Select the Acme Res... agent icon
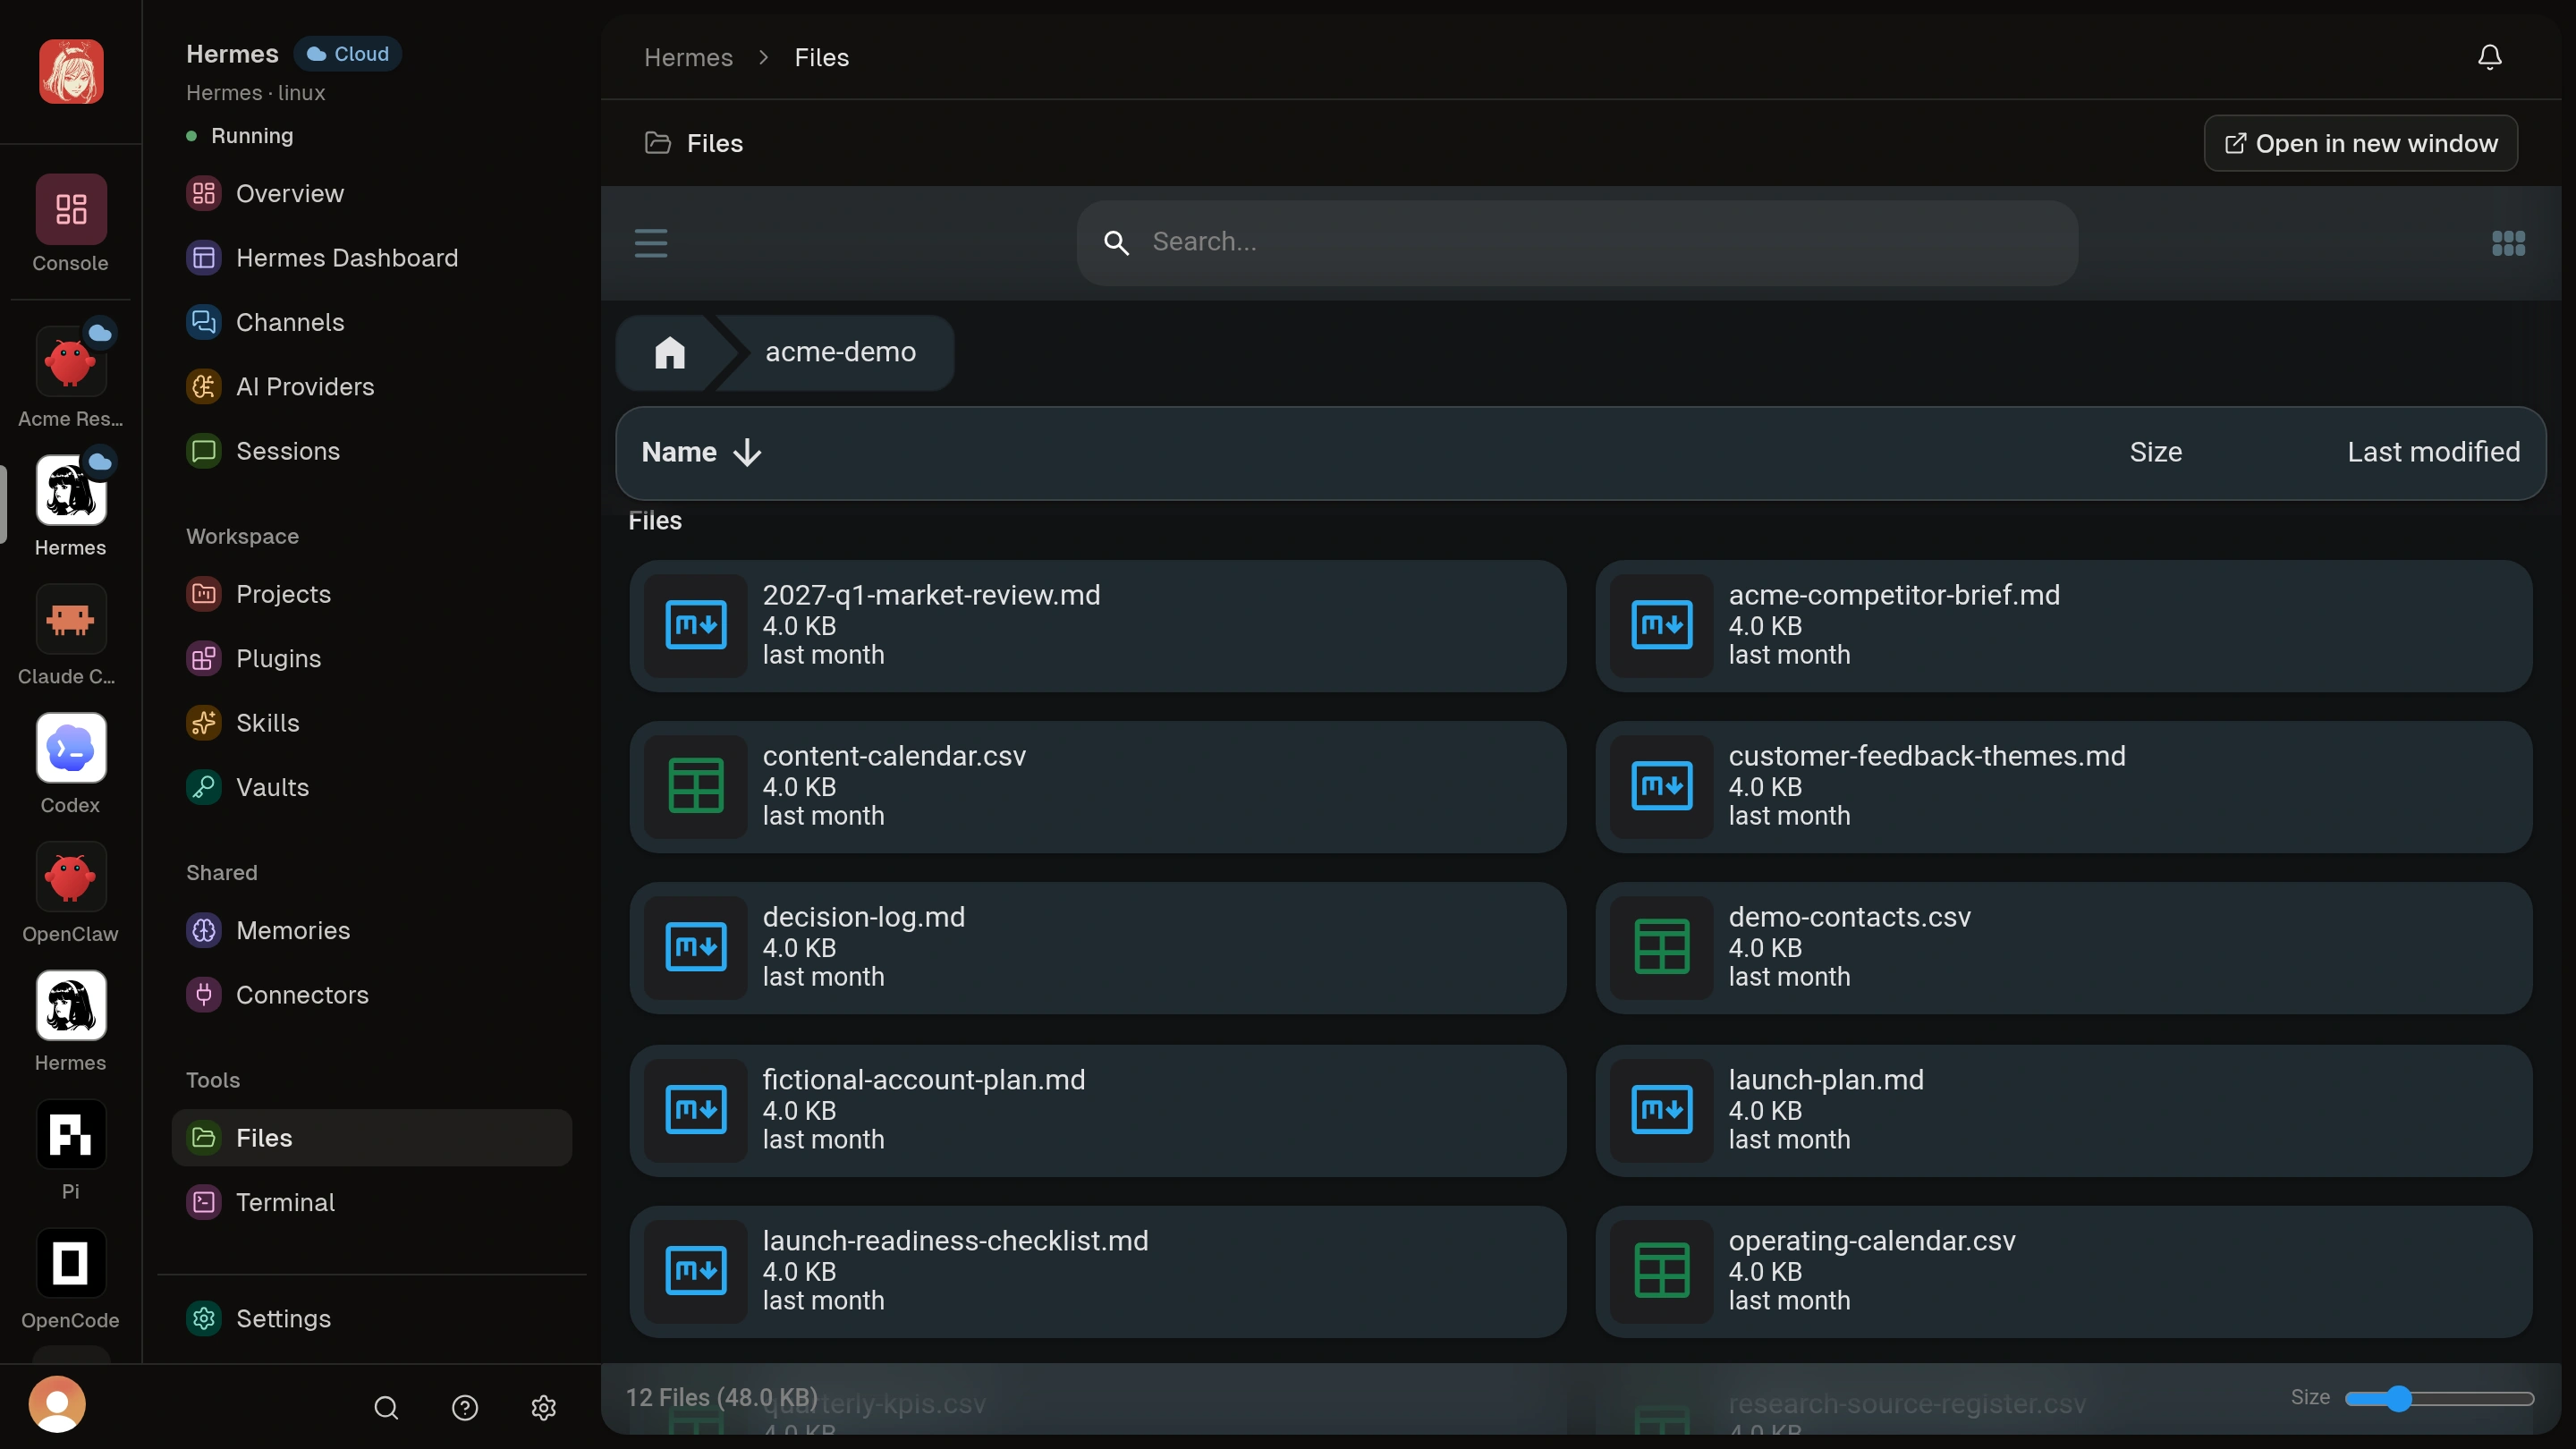The height and width of the screenshot is (1449, 2576). point(70,363)
